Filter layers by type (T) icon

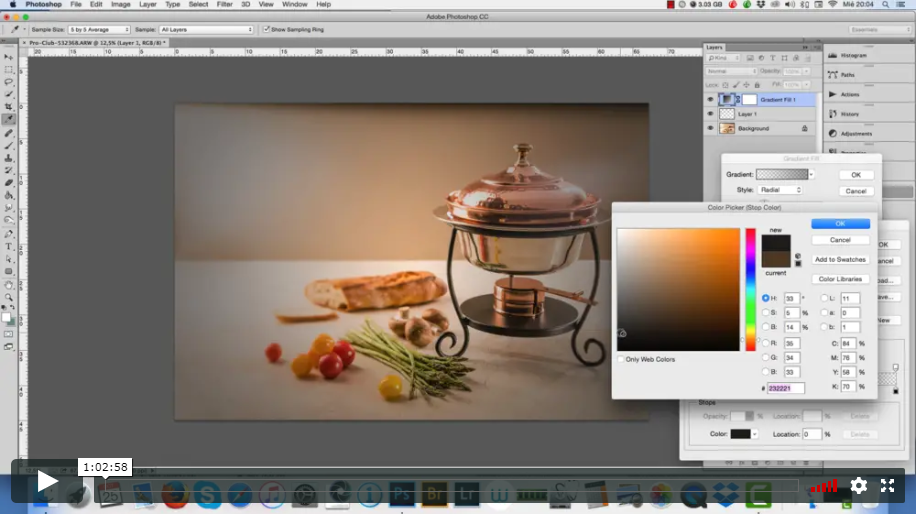point(772,58)
